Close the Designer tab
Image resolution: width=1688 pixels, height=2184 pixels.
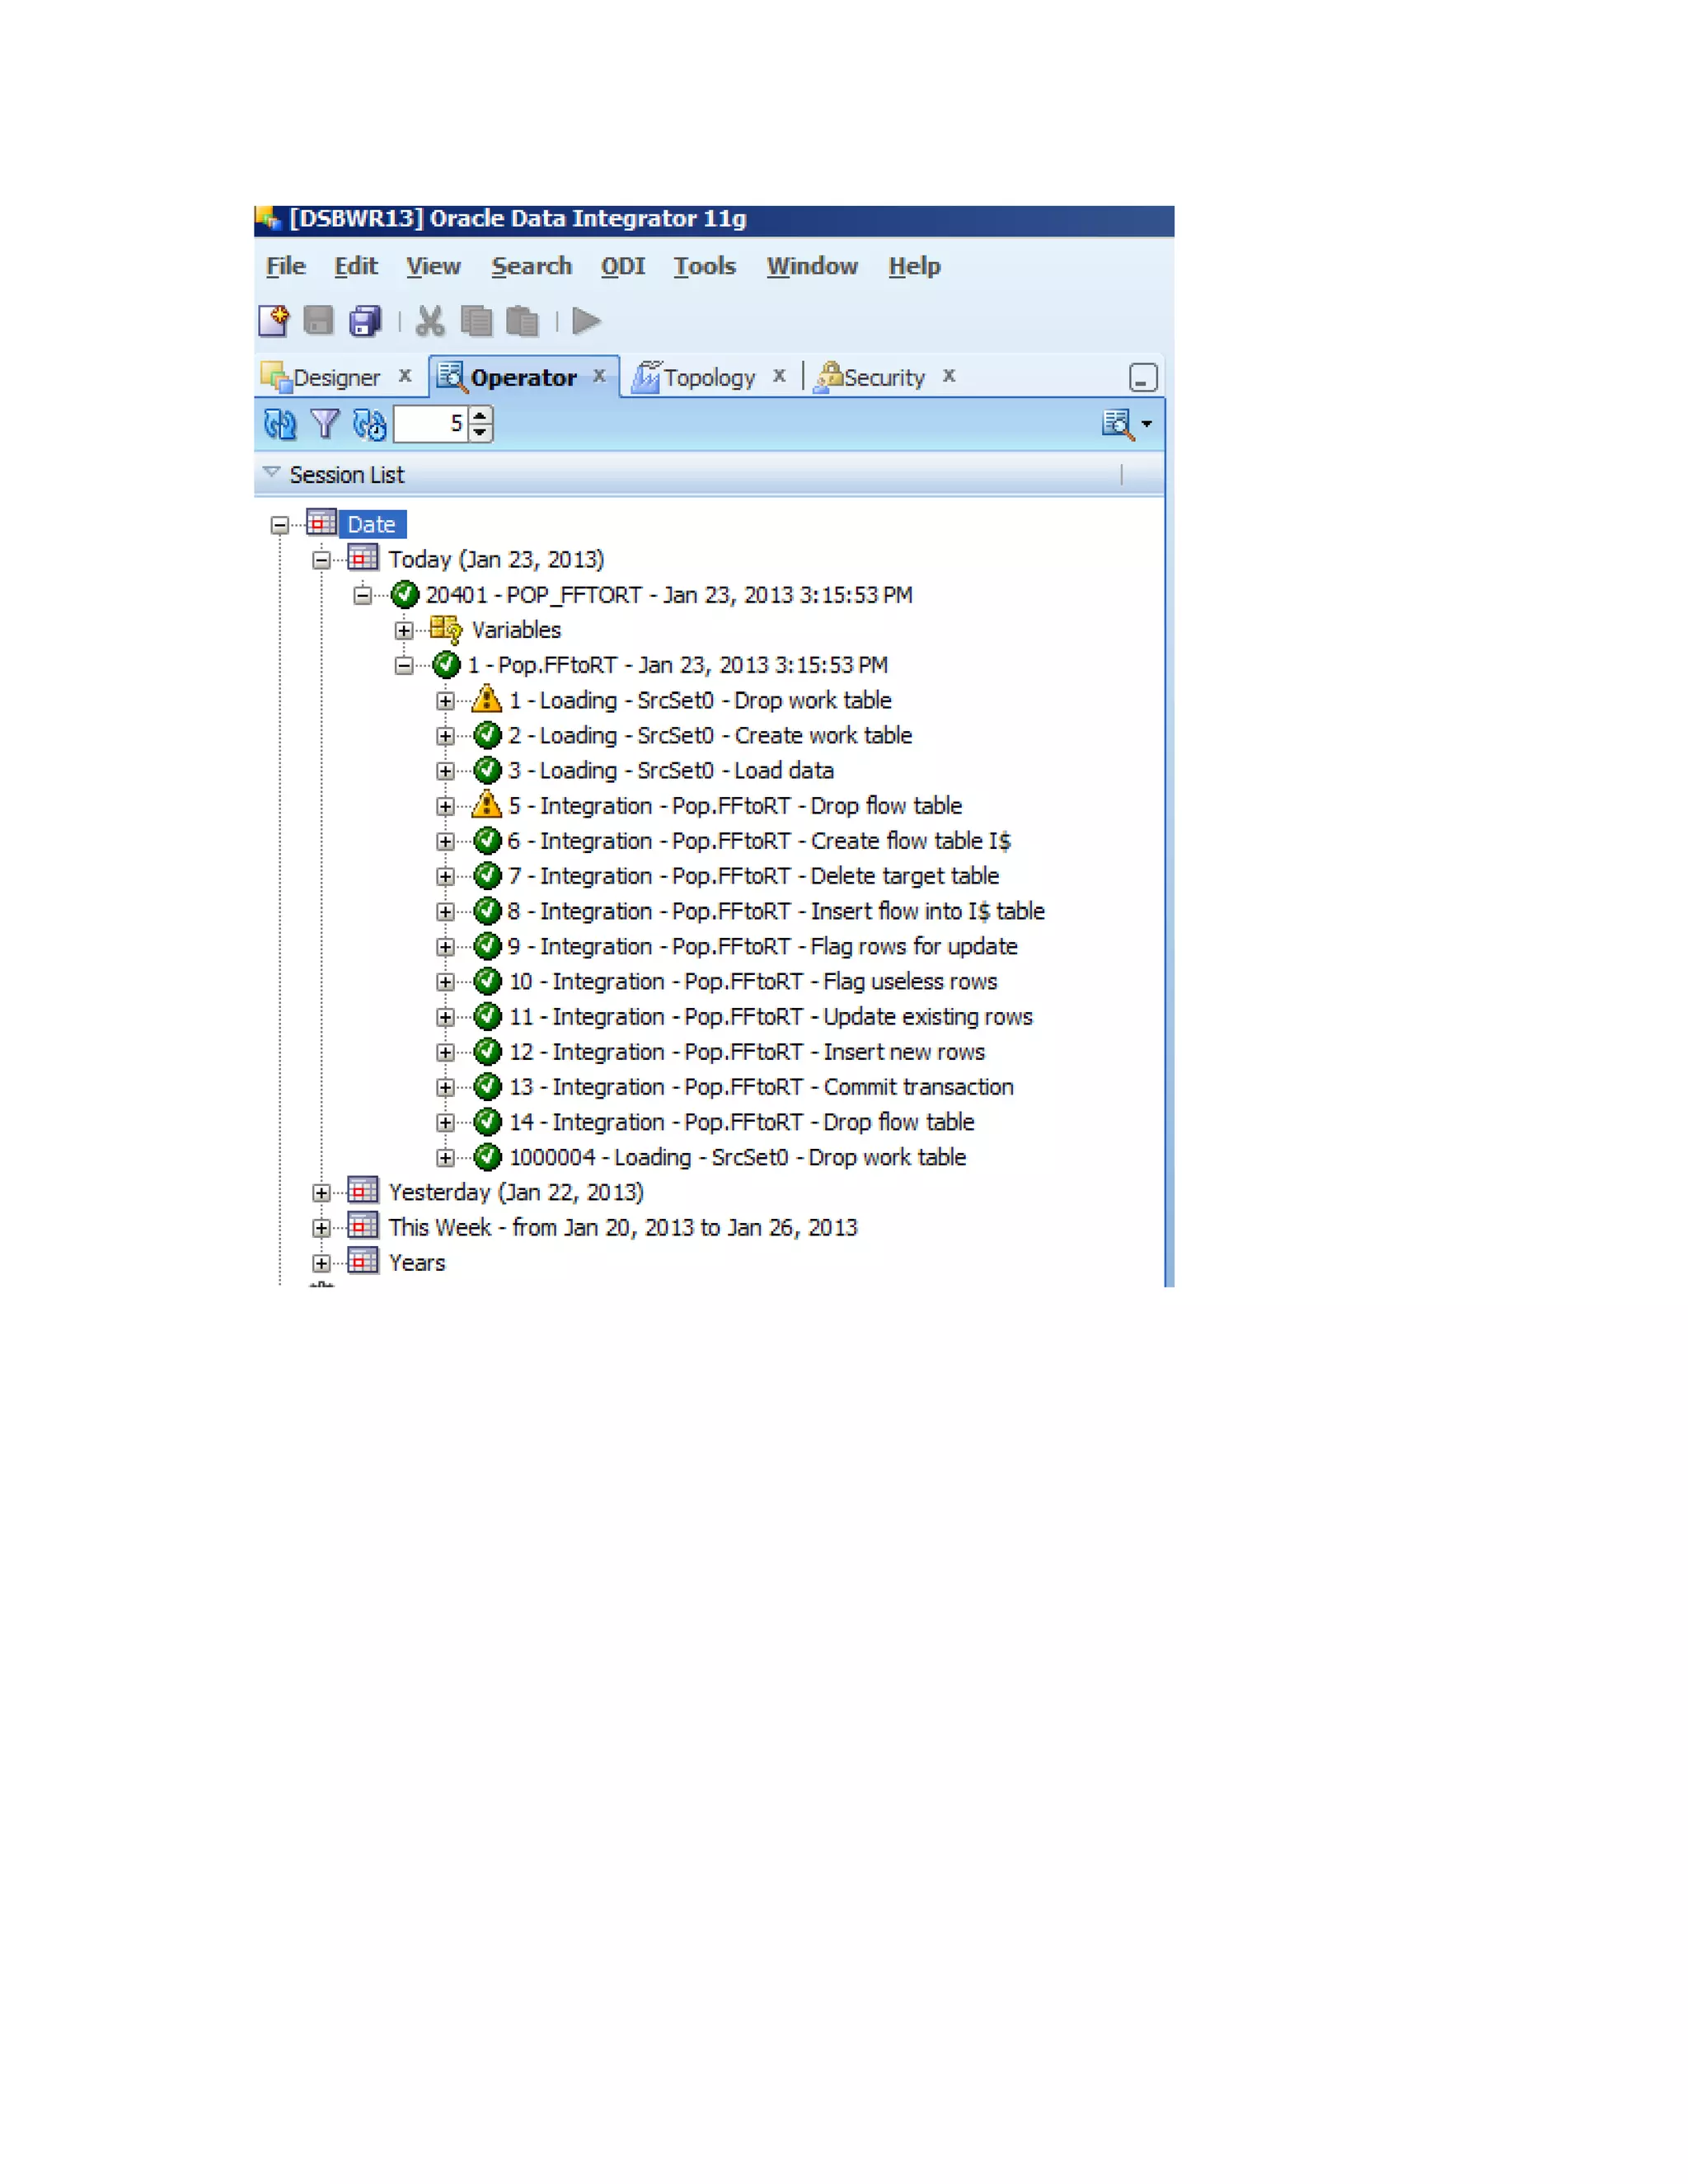(405, 376)
